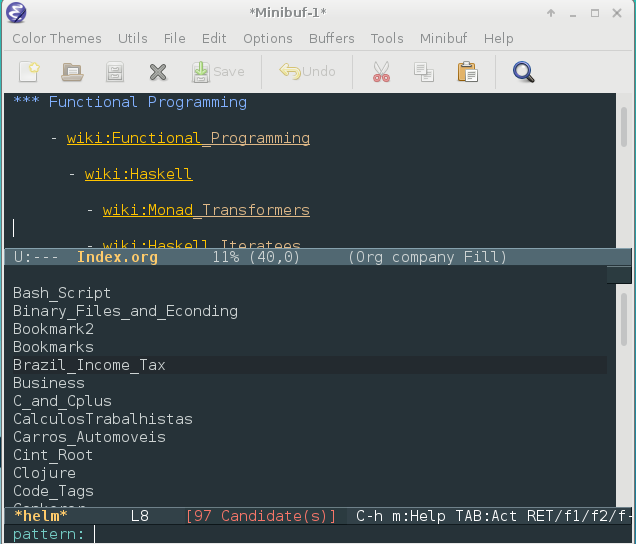Screen dimensions: 636x544
Task: Select Bash_Script candidate
Action: pos(62,293)
